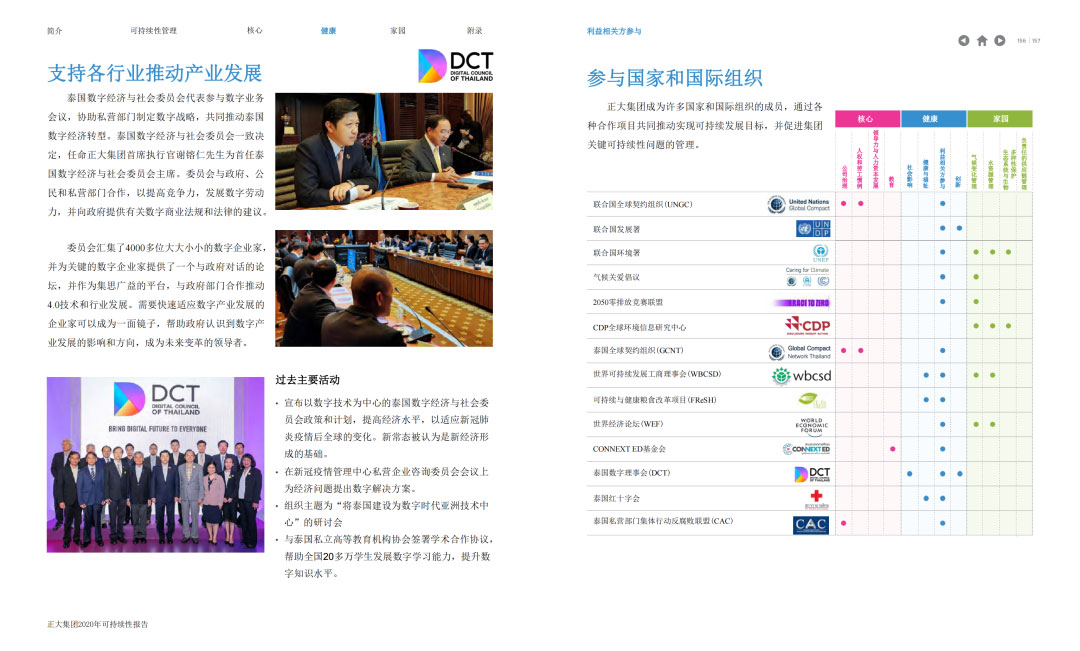Click the UNDP logo in table
The image size is (1080, 651).
(812, 229)
